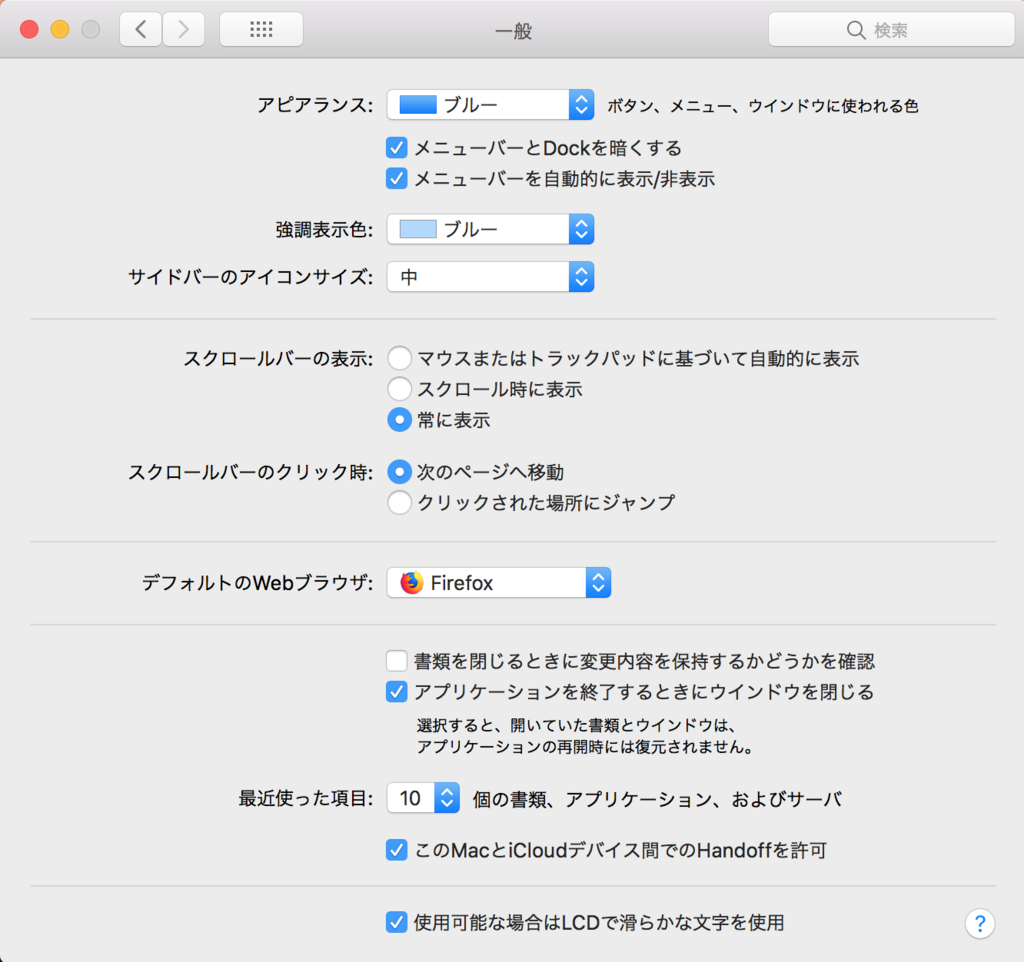Click the 個の書類、アプリケーション、およびサーバ text

pyautogui.click(x=657, y=799)
